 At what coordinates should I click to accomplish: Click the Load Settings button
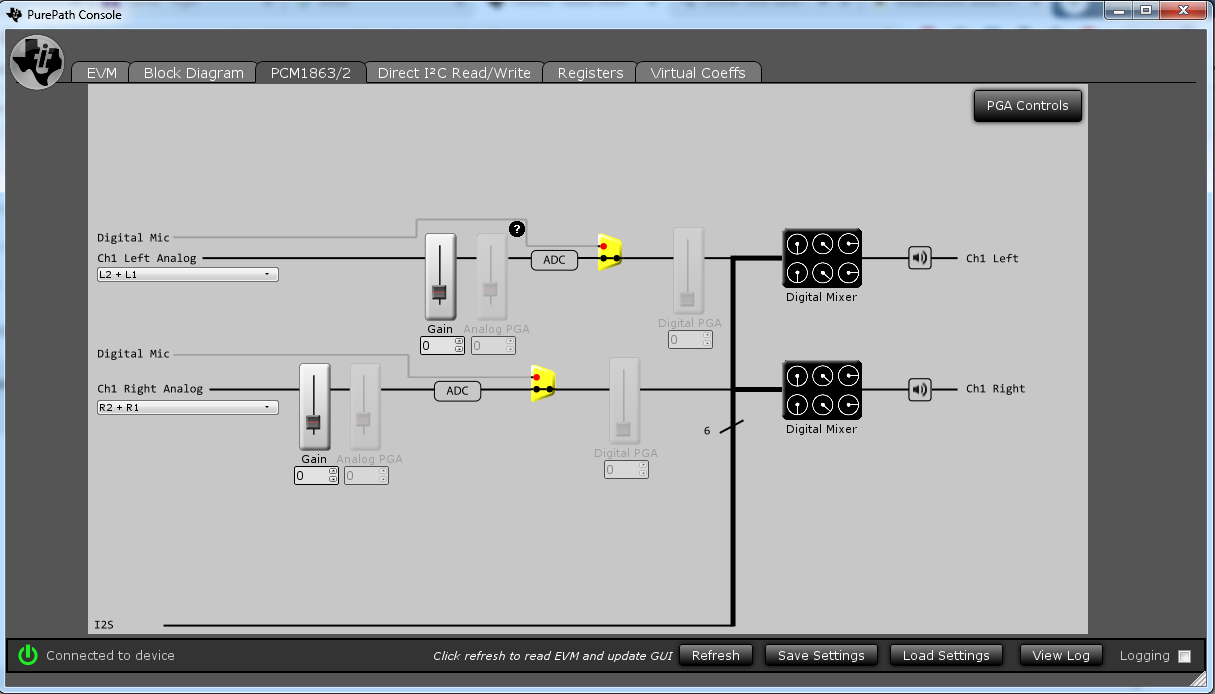946,656
